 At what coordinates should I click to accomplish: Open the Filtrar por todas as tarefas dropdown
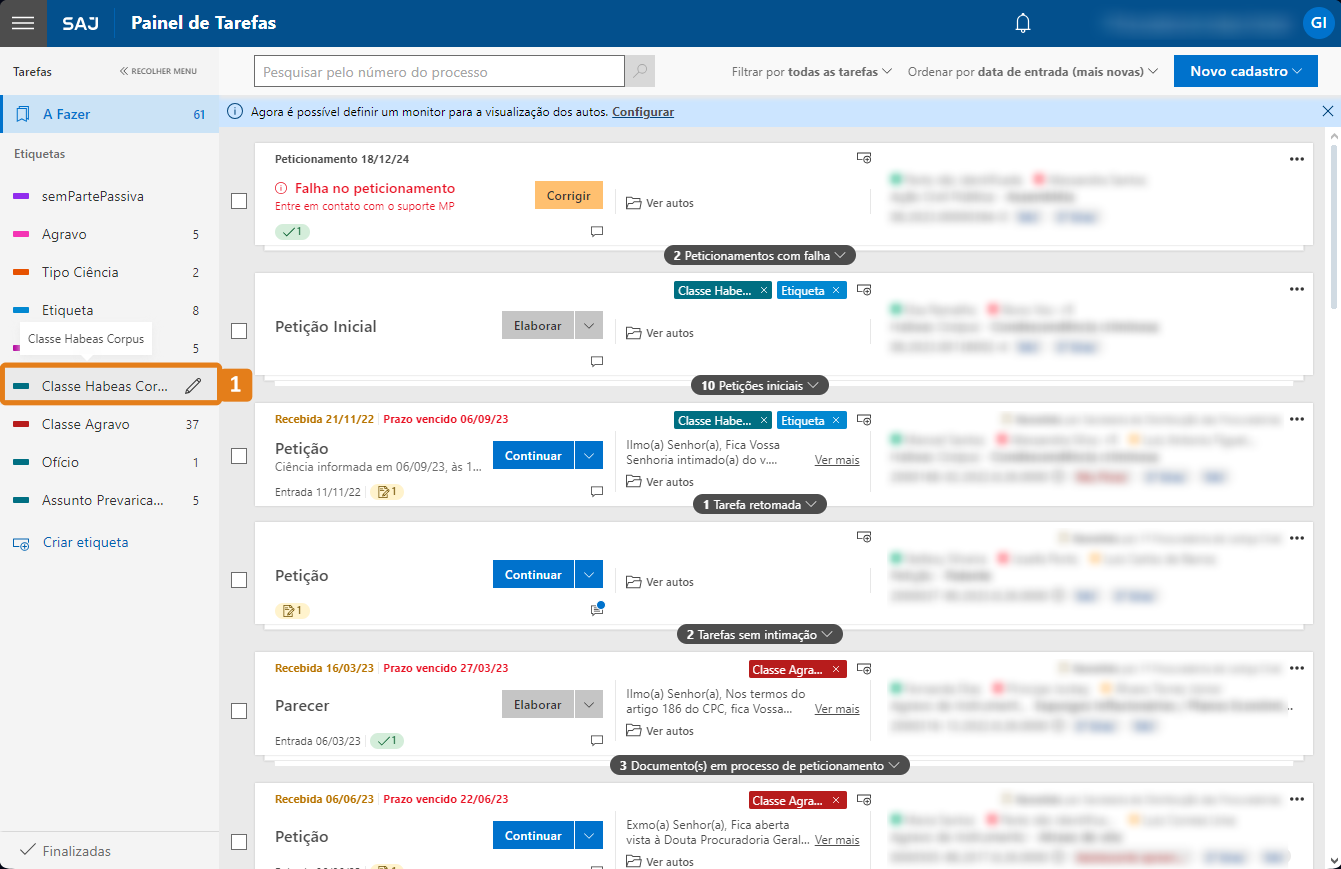tap(811, 72)
